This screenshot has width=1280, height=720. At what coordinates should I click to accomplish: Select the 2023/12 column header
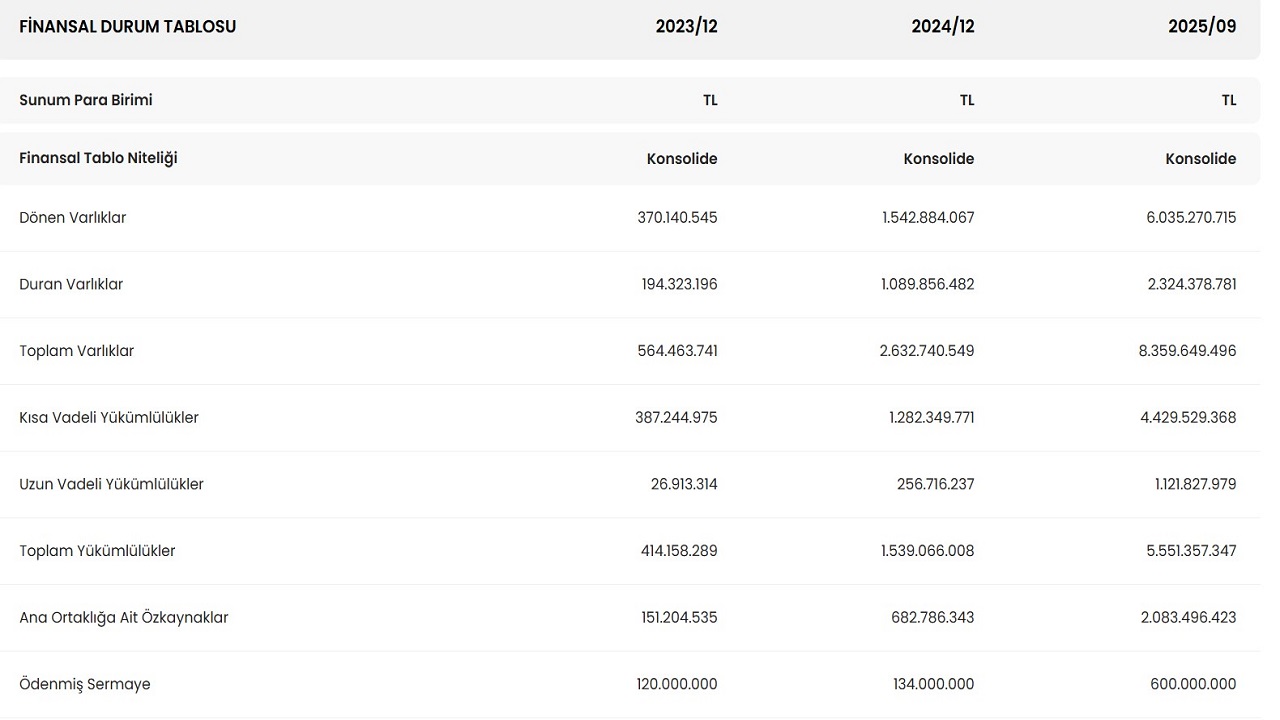click(x=686, y=27)
